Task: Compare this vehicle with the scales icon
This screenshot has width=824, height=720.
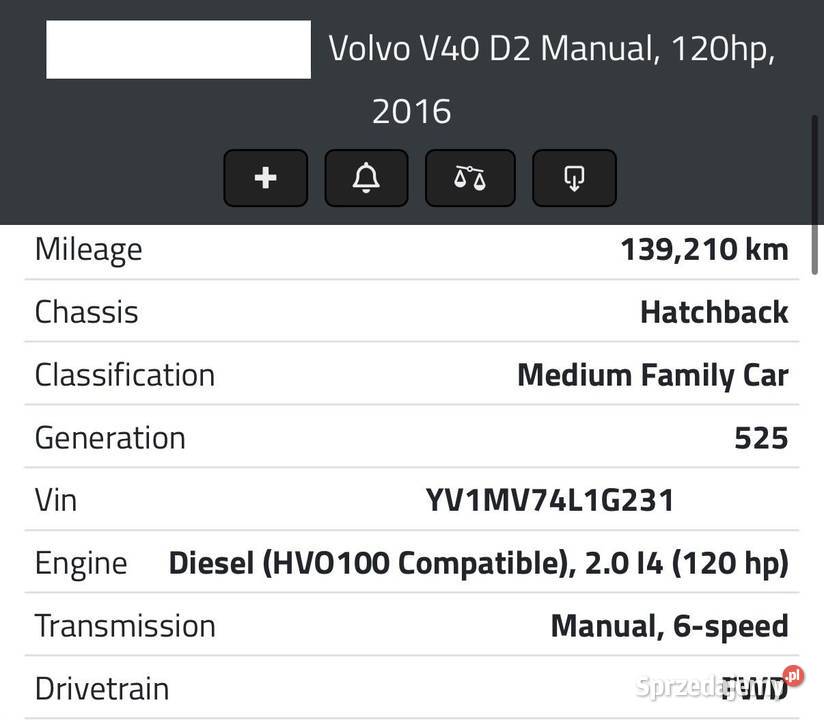Action: click(x=470, y=178)
